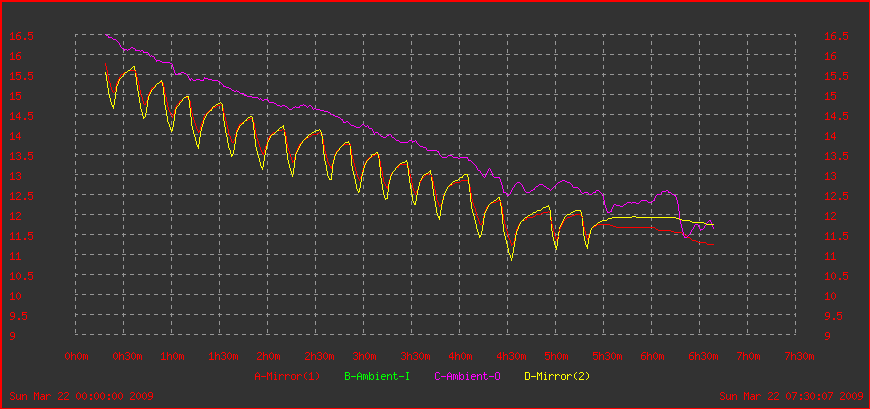Select 9 on the left y-axis
Image resolution: width=870 pixels, height=409 pixels.
tap(12, 336)
